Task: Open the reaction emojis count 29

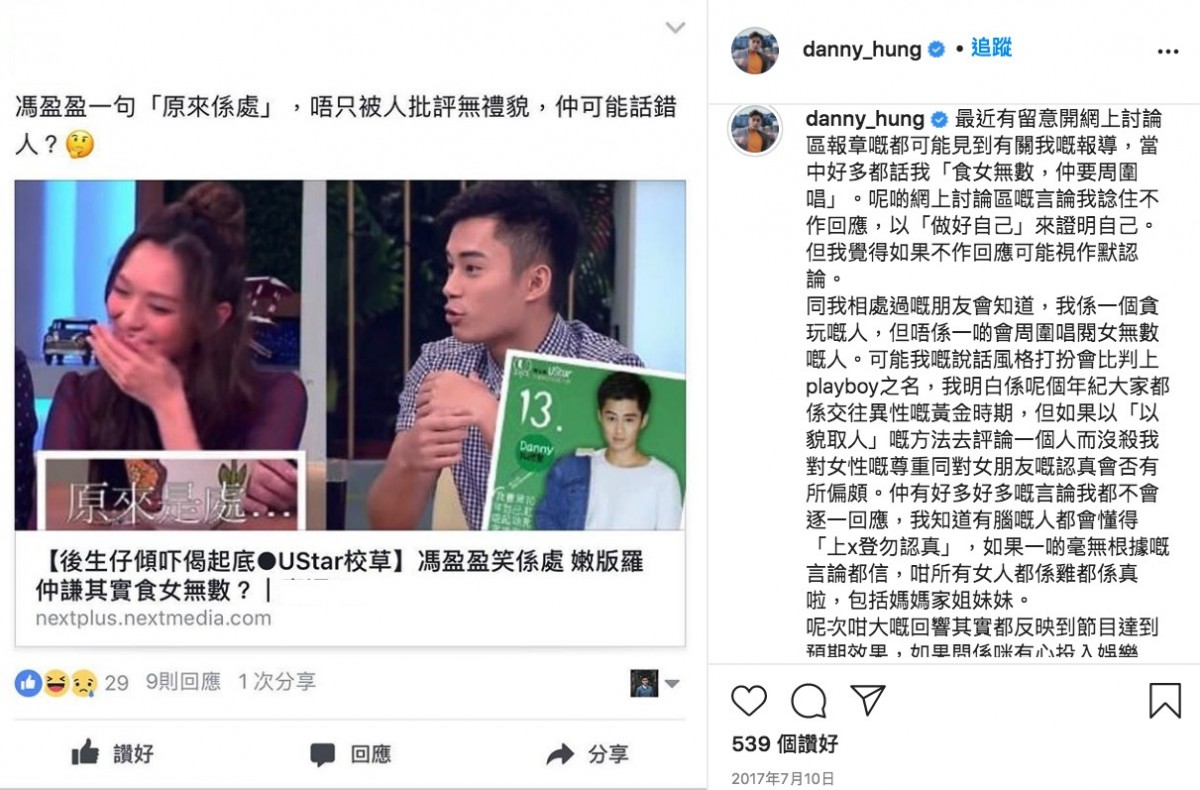Action: tap(72, 683)
